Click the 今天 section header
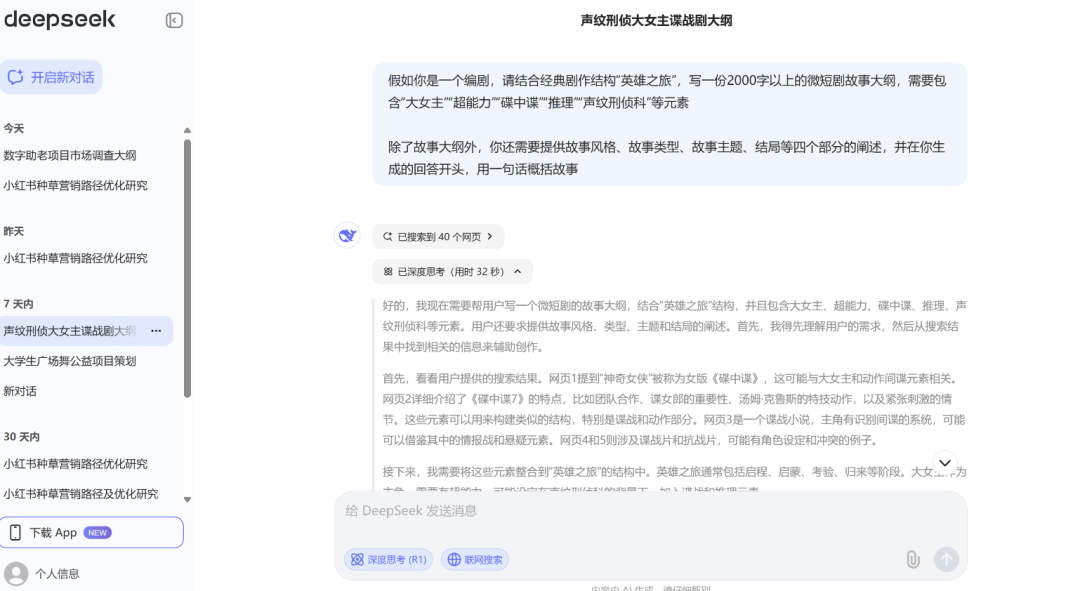 pos(14,129)
